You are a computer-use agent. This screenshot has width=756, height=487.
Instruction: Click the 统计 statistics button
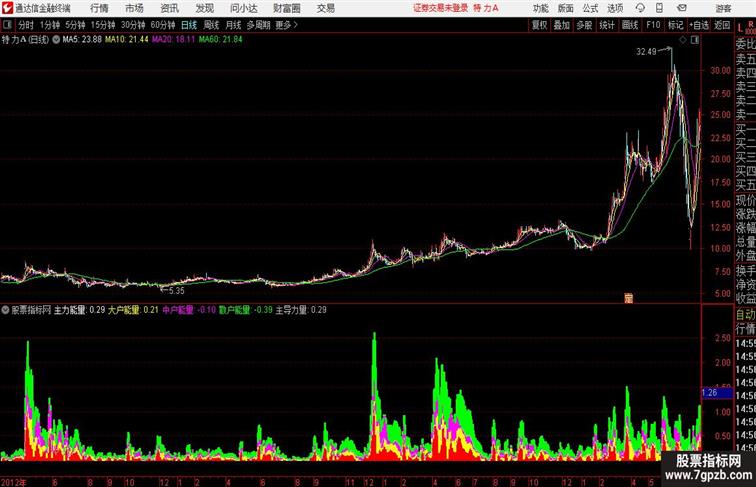(x=607, y=25)
